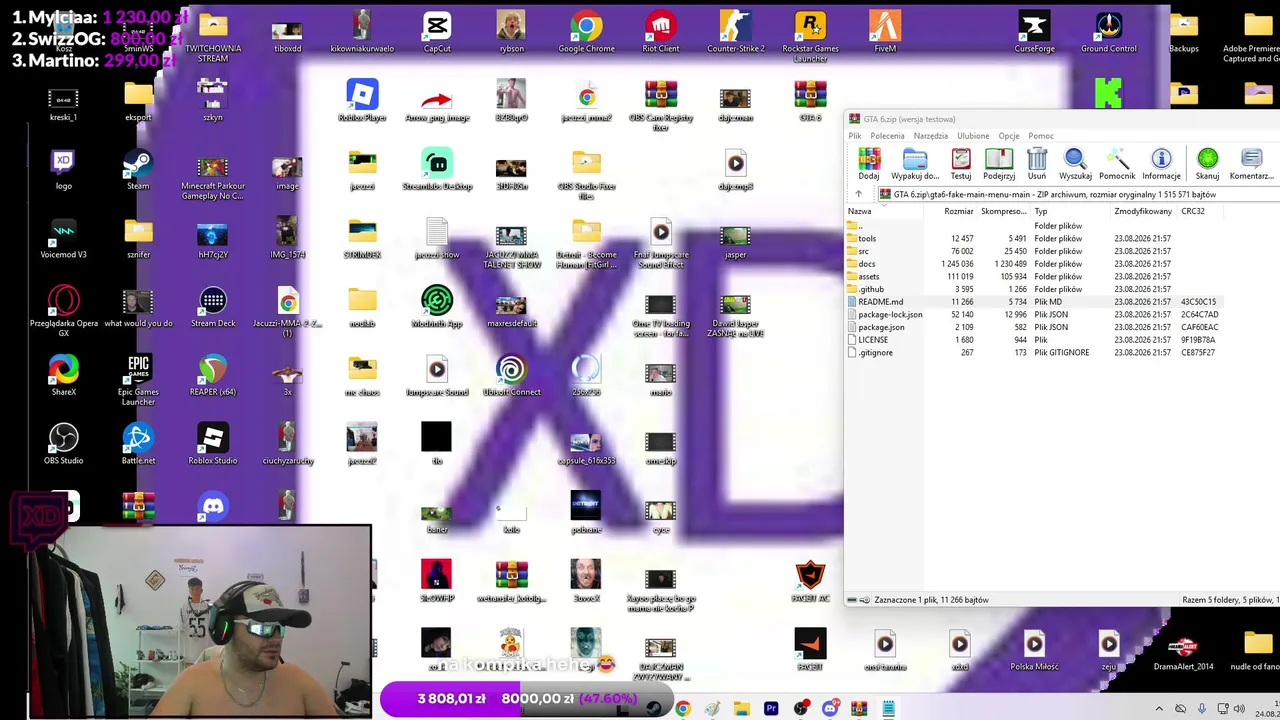Screen dimensions: 1280x720
Task: Select the Ground Control desktop icon
Action: point(1109,32)
